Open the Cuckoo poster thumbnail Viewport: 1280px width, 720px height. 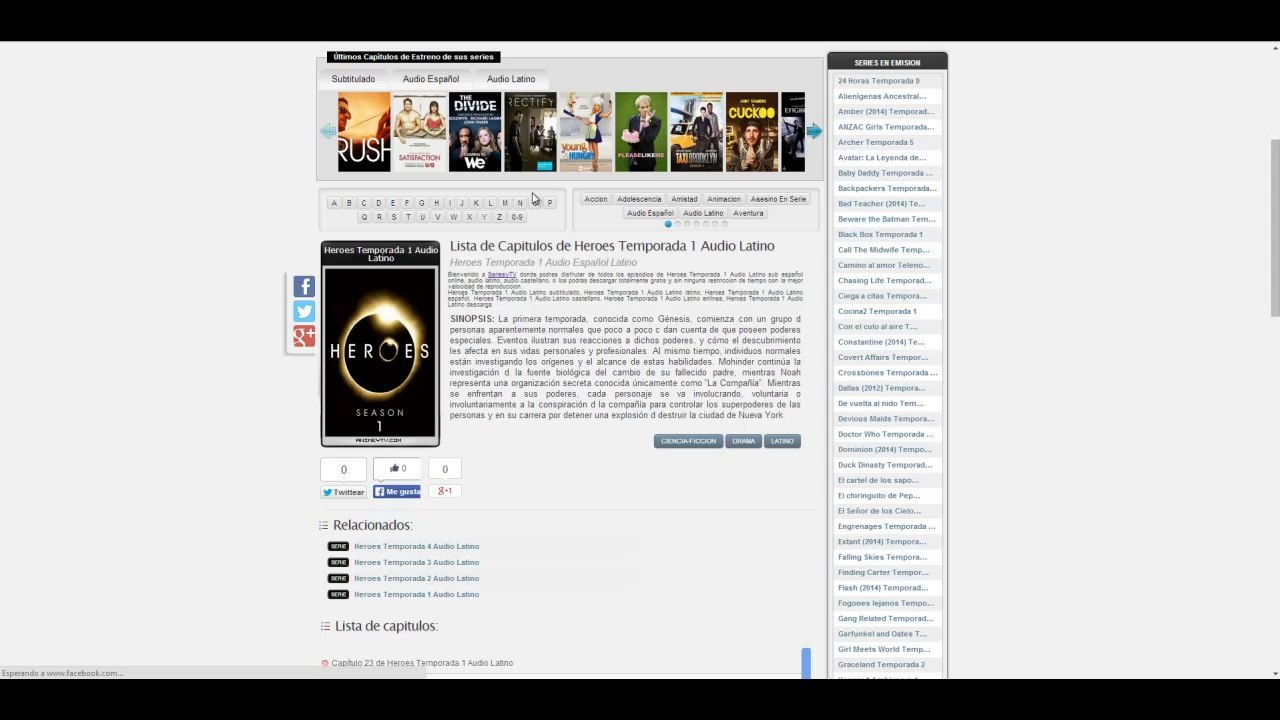[752, 132]
